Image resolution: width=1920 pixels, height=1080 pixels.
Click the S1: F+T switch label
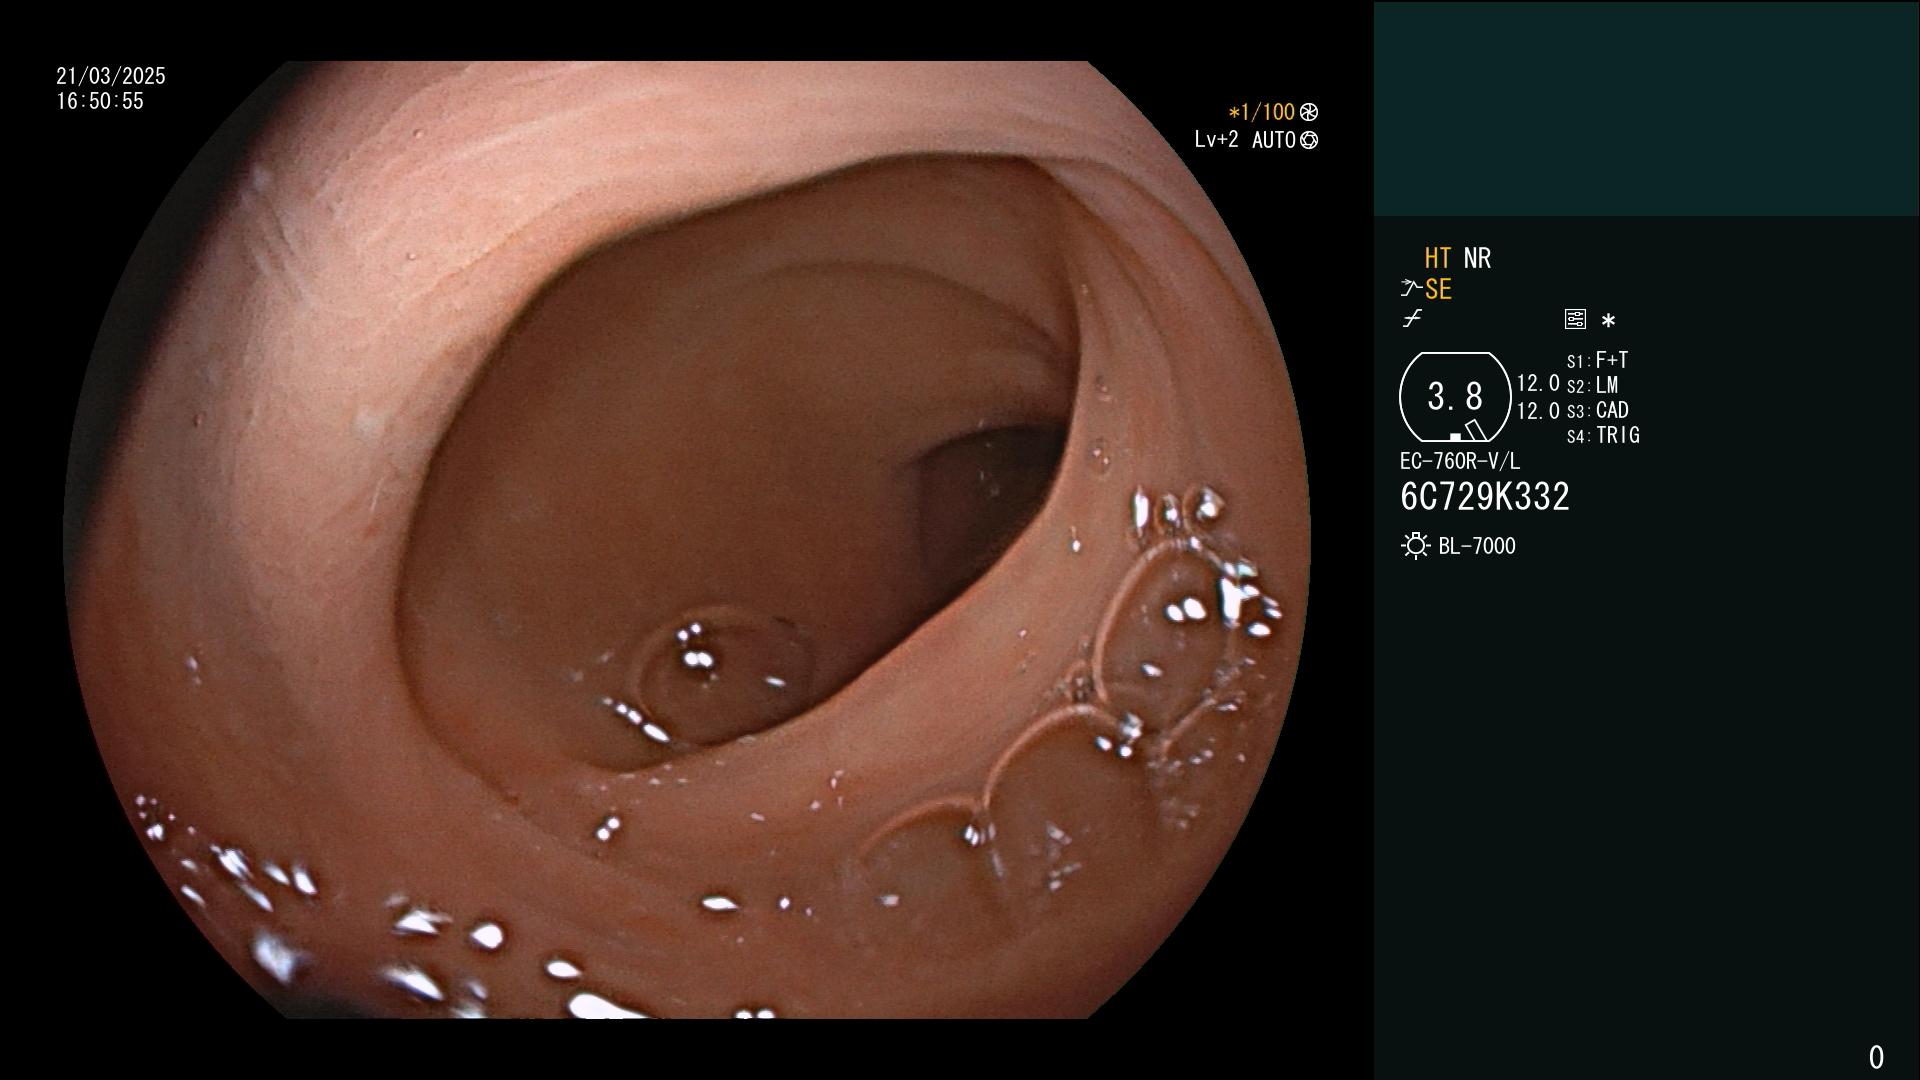pyautogui.click(x=1598, y=360)
